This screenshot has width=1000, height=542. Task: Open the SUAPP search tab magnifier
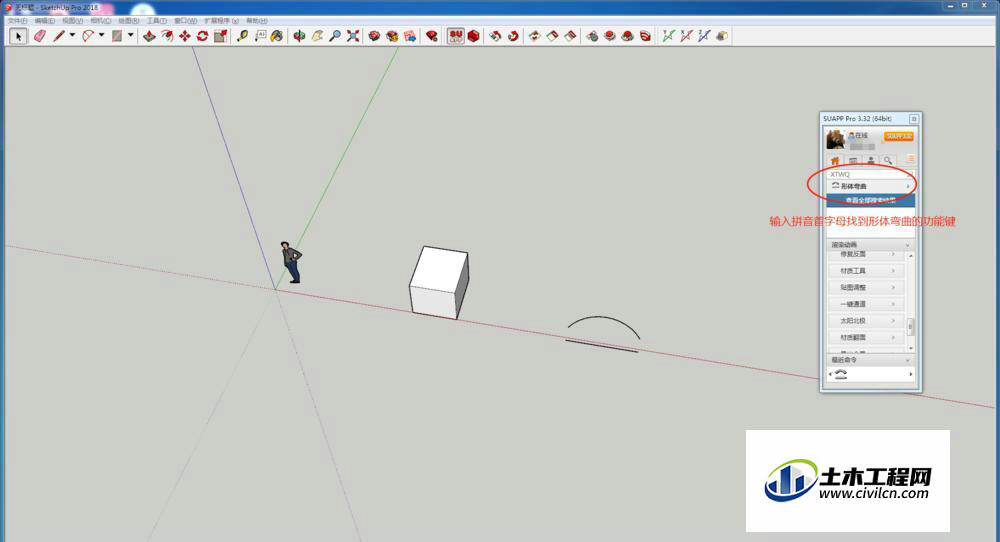point(888,161)
